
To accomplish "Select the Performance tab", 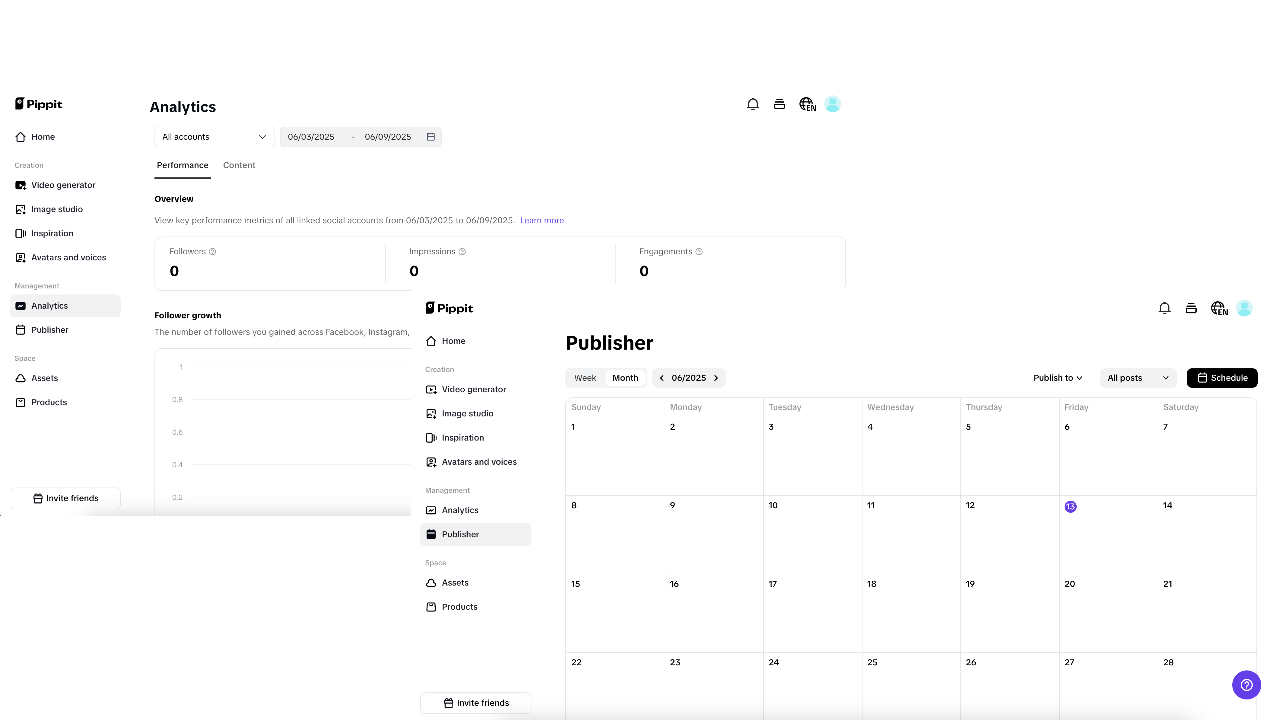I will (182, 165).
